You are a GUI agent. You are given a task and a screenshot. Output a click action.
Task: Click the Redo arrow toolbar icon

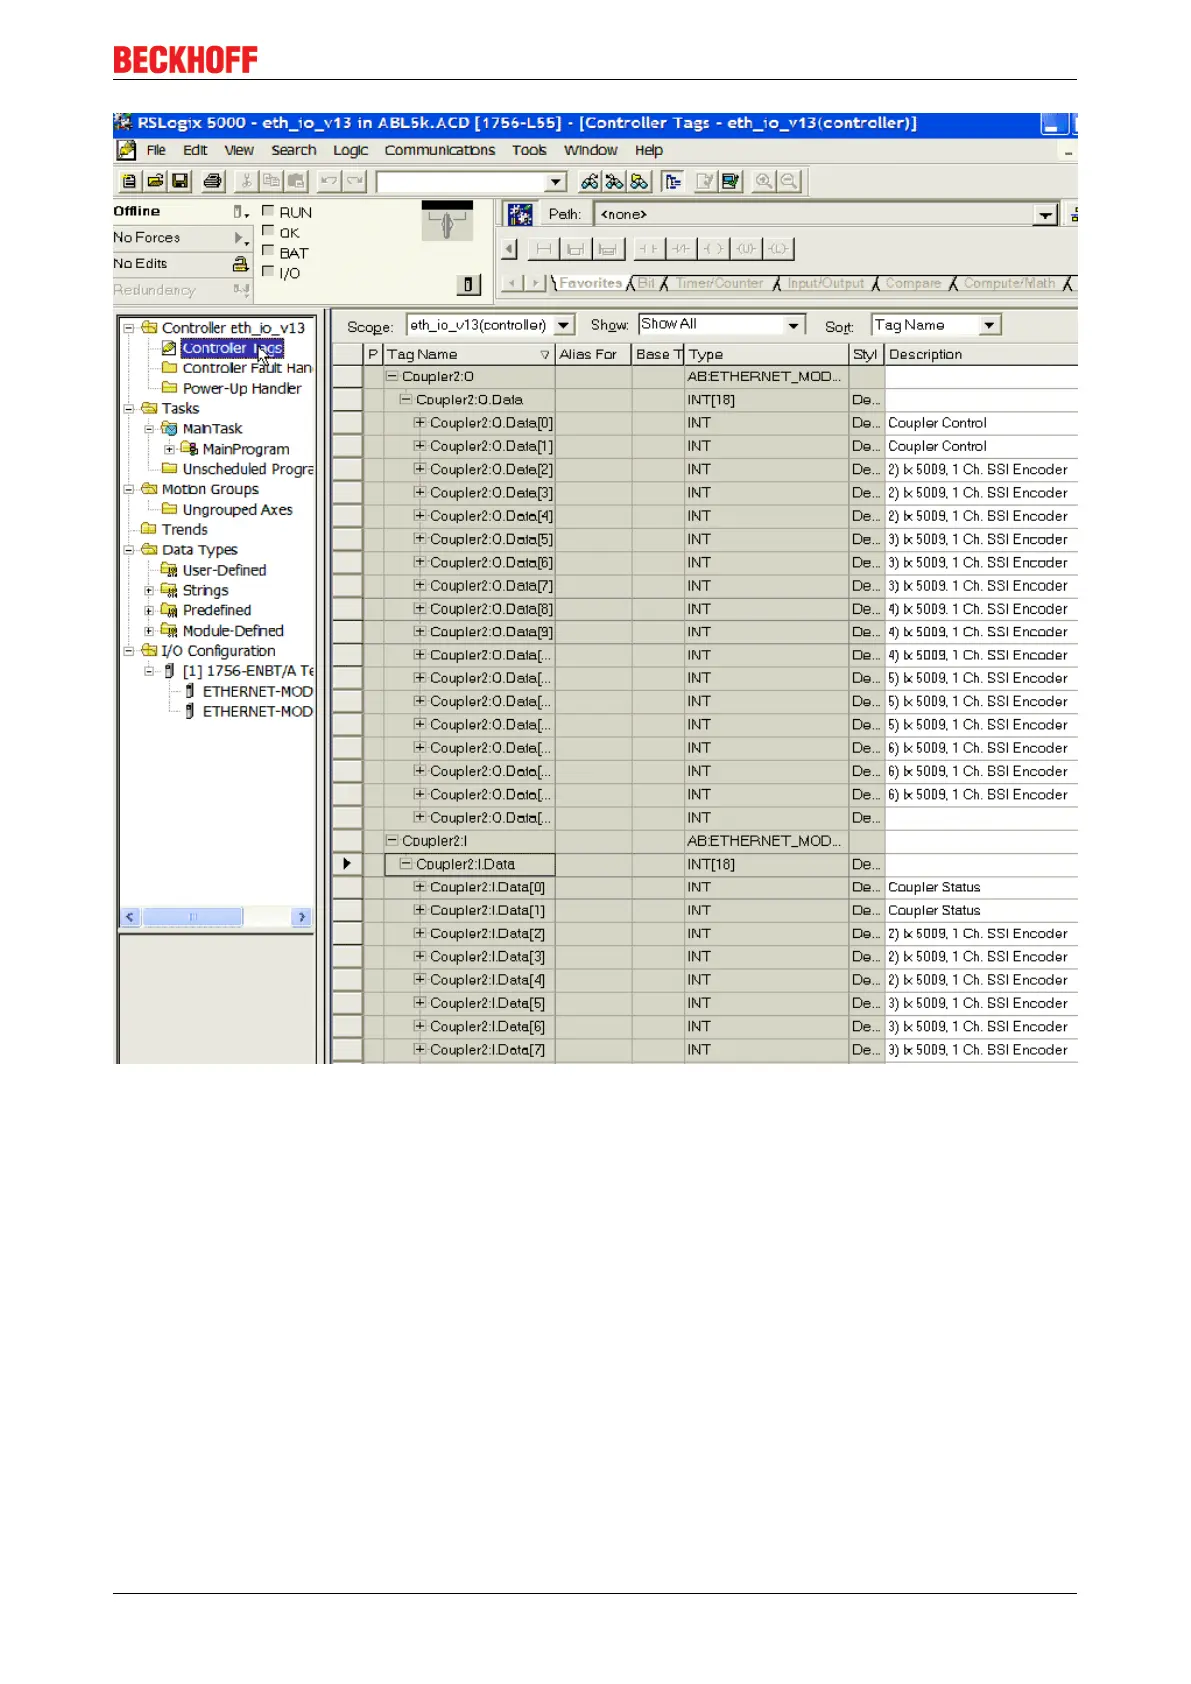pos(355,181)
